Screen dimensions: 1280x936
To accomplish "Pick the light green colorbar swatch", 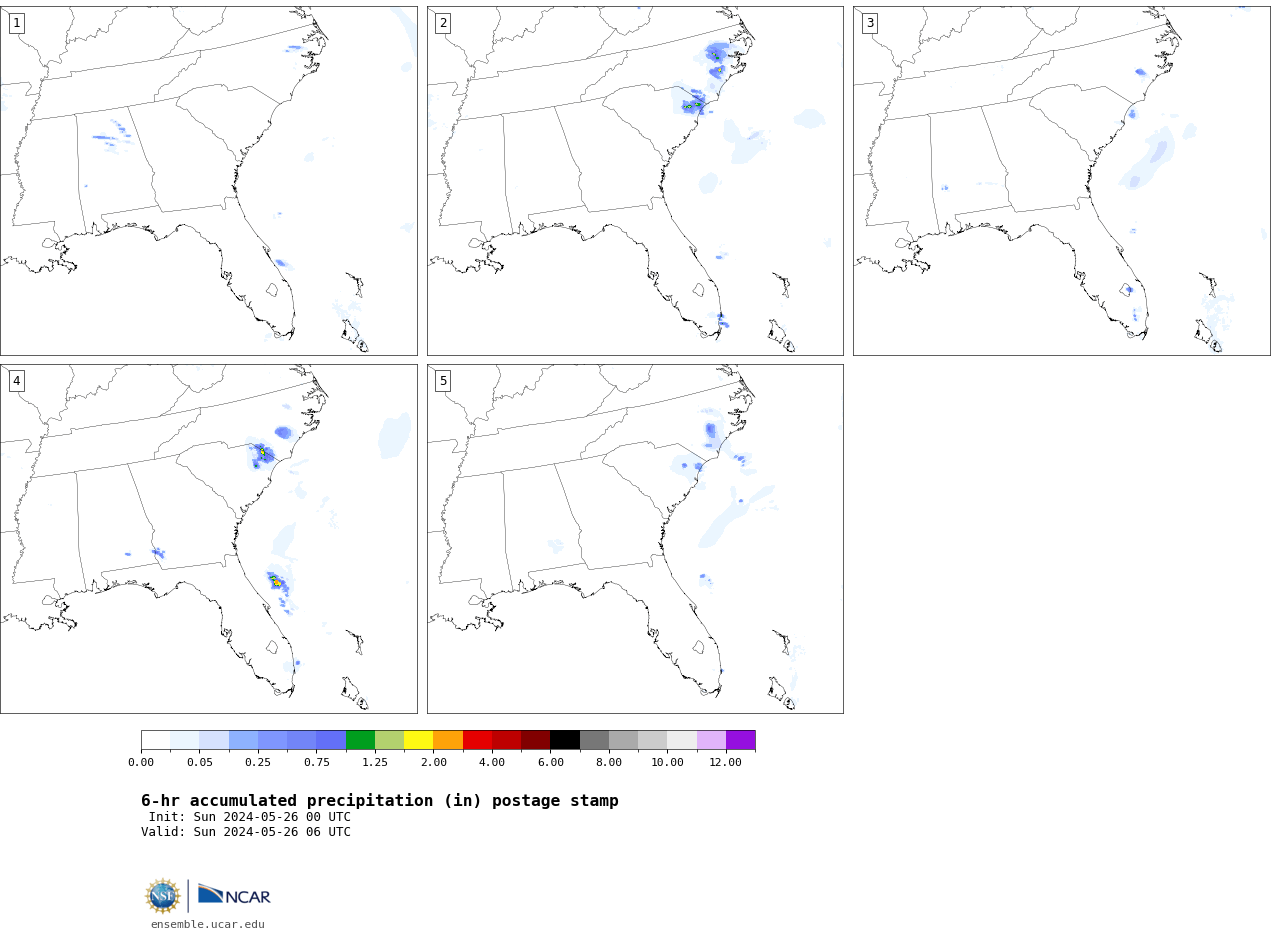I will coord(389,740).
